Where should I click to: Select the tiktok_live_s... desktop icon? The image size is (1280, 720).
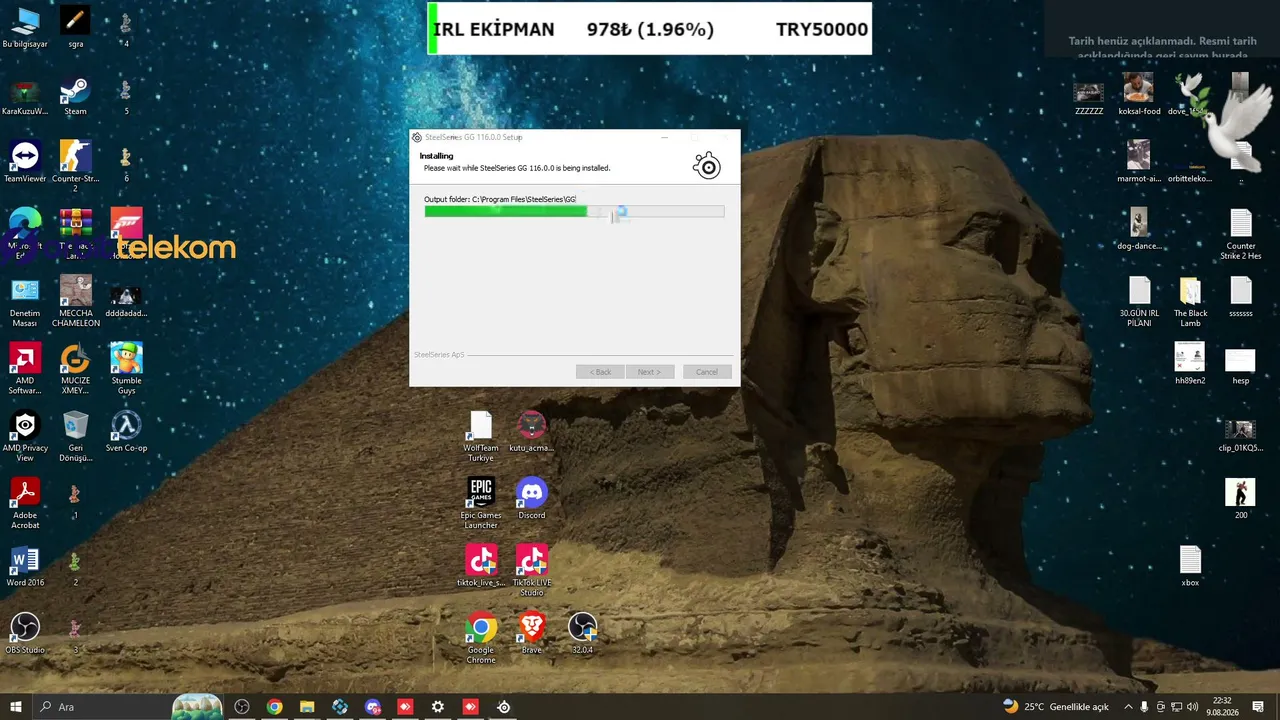[481, 566]
